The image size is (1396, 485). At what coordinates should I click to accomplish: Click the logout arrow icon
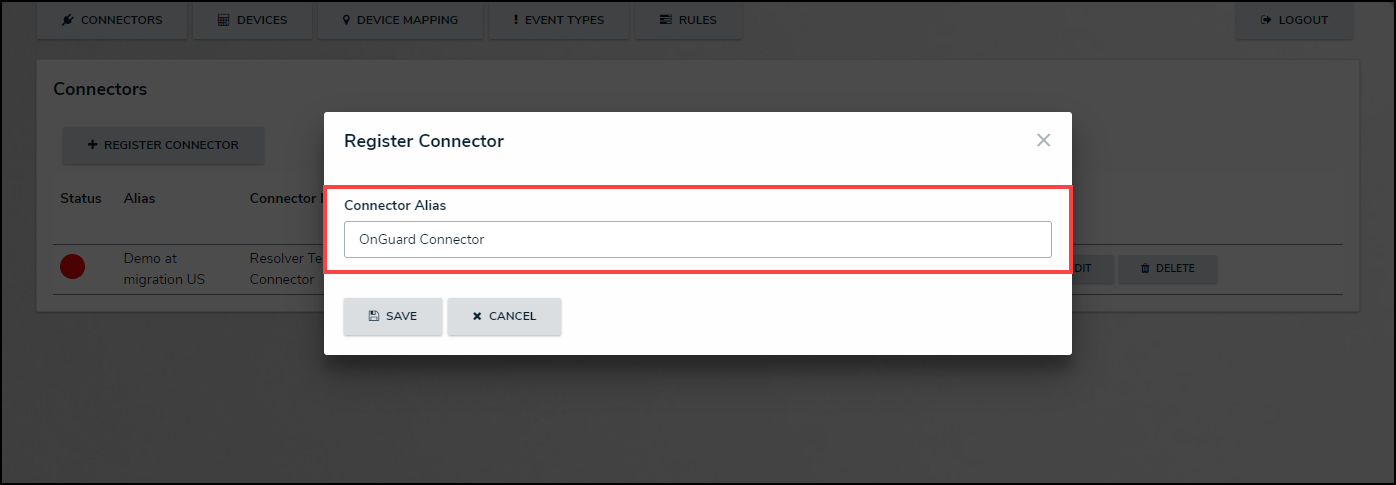1265,20
